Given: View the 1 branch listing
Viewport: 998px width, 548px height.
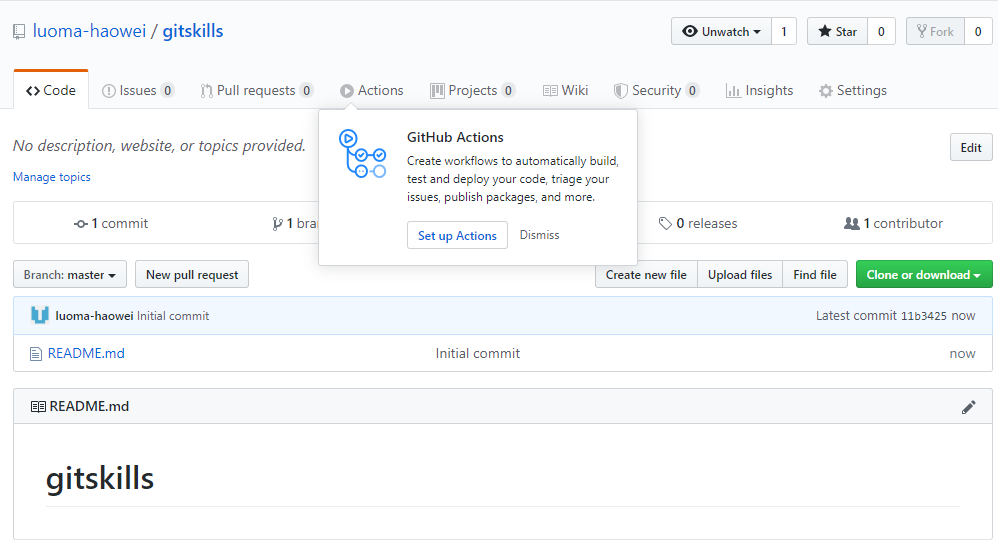Looking at the screenshot, I should click(x=295, y=223).
